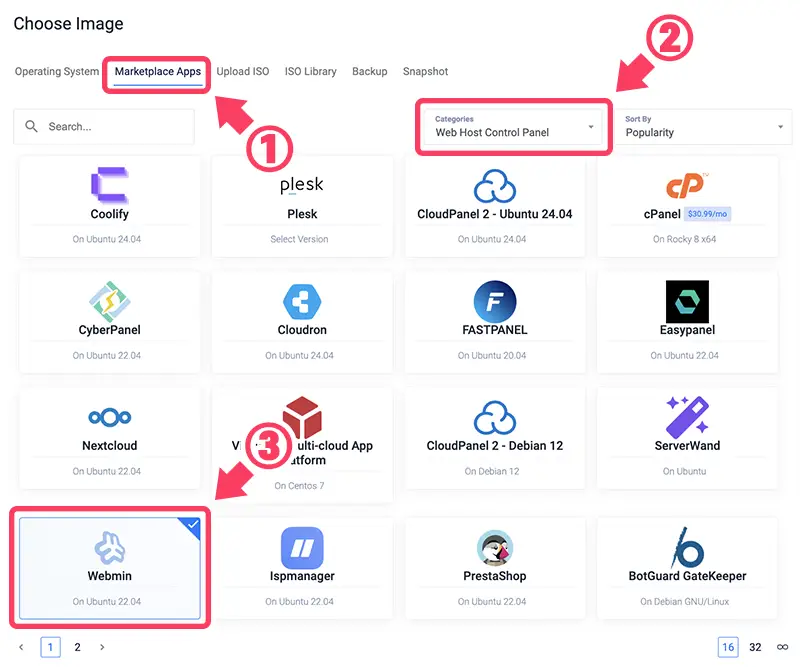
Task: Choose the CloudPanel 2 Ubuntu 24.04 cloud icon
Action: tap(494, 186)
